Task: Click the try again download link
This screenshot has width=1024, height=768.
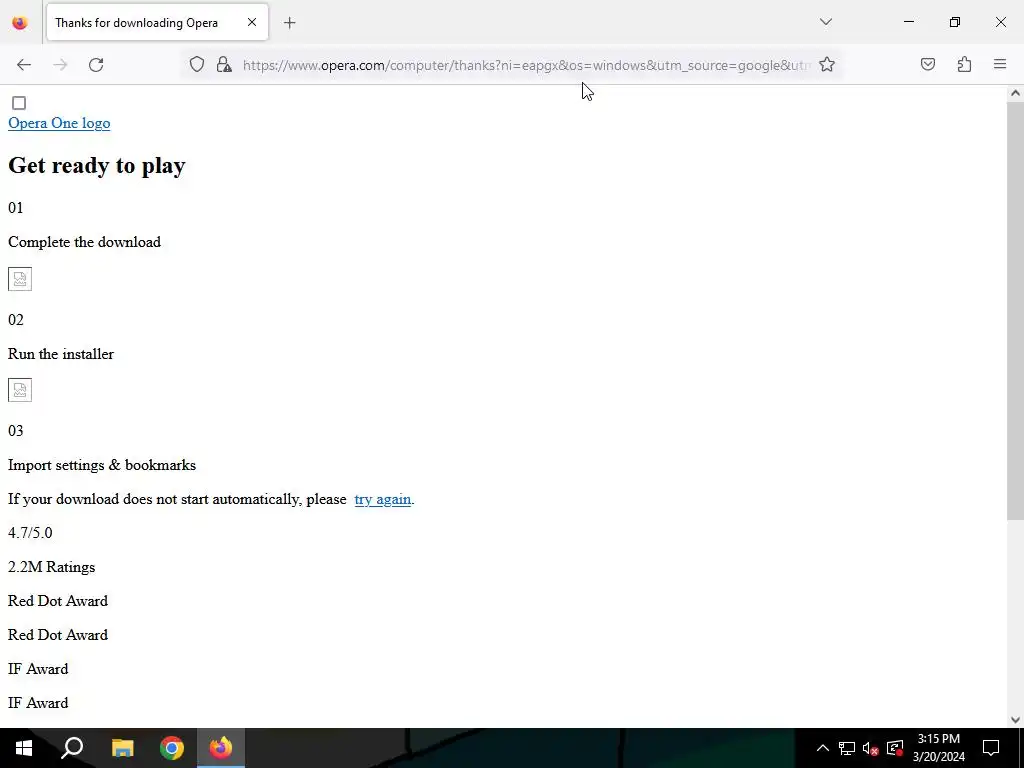Action: click(383, 500)
